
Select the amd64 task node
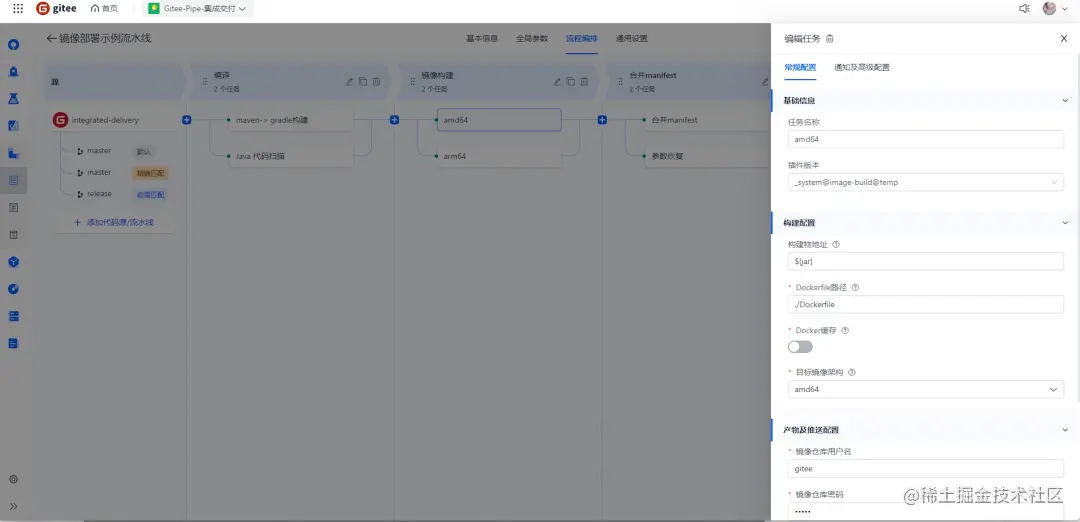[x=499, y=120]
